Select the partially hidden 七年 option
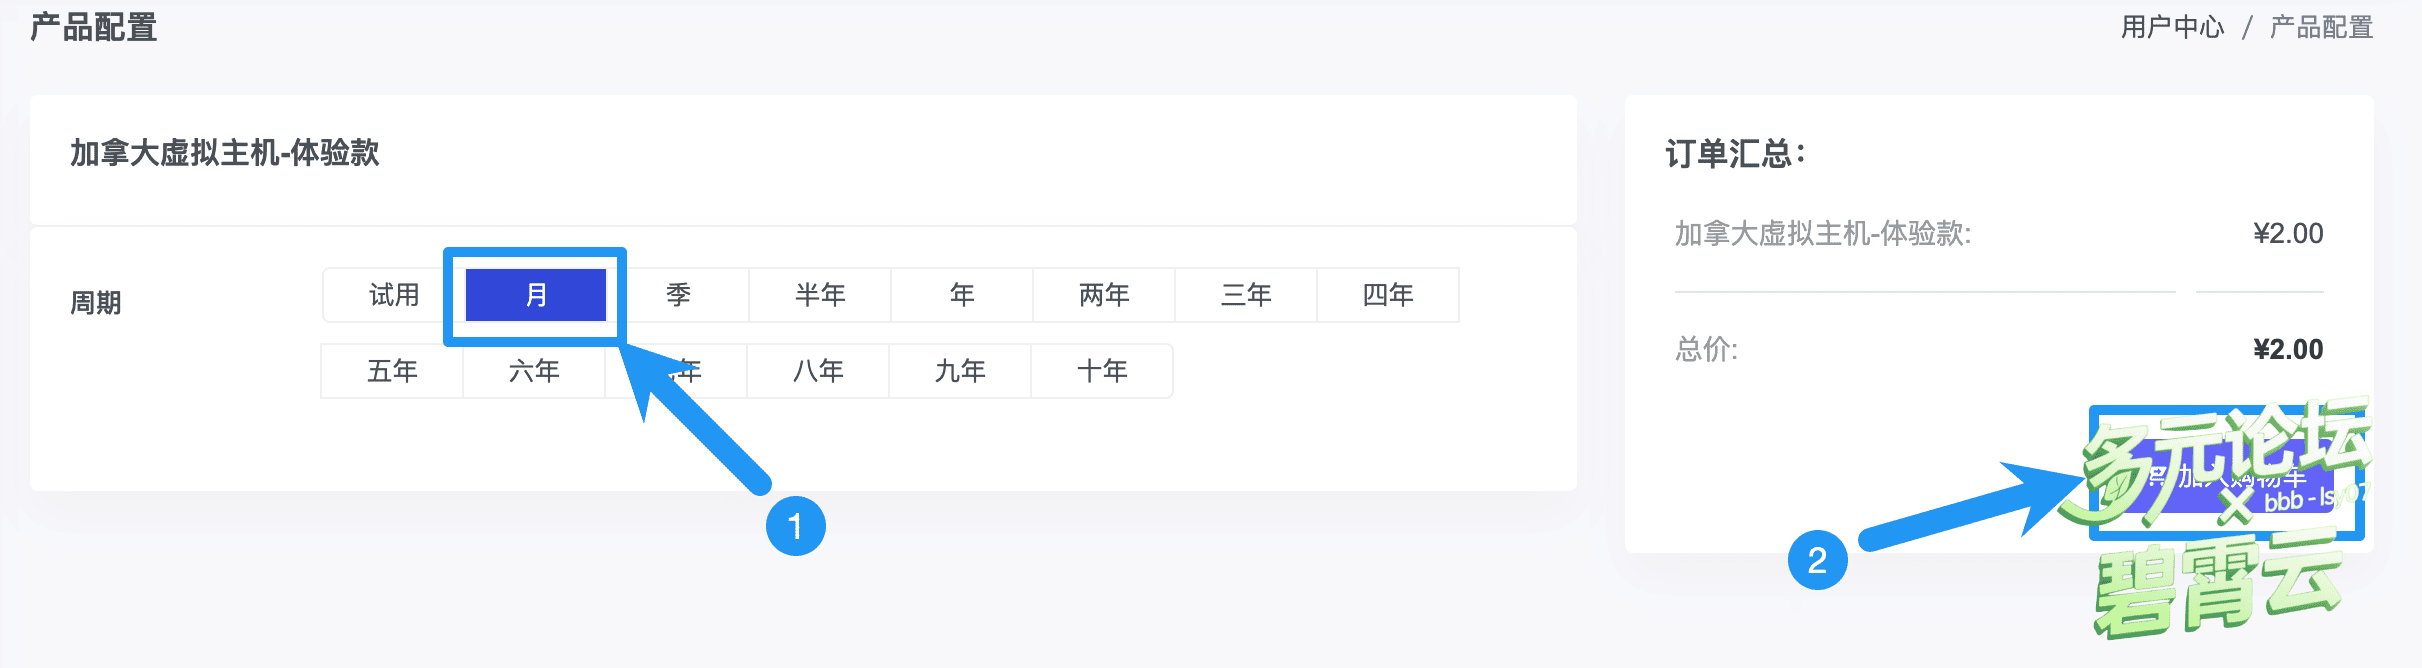 [x=690, y=371]
